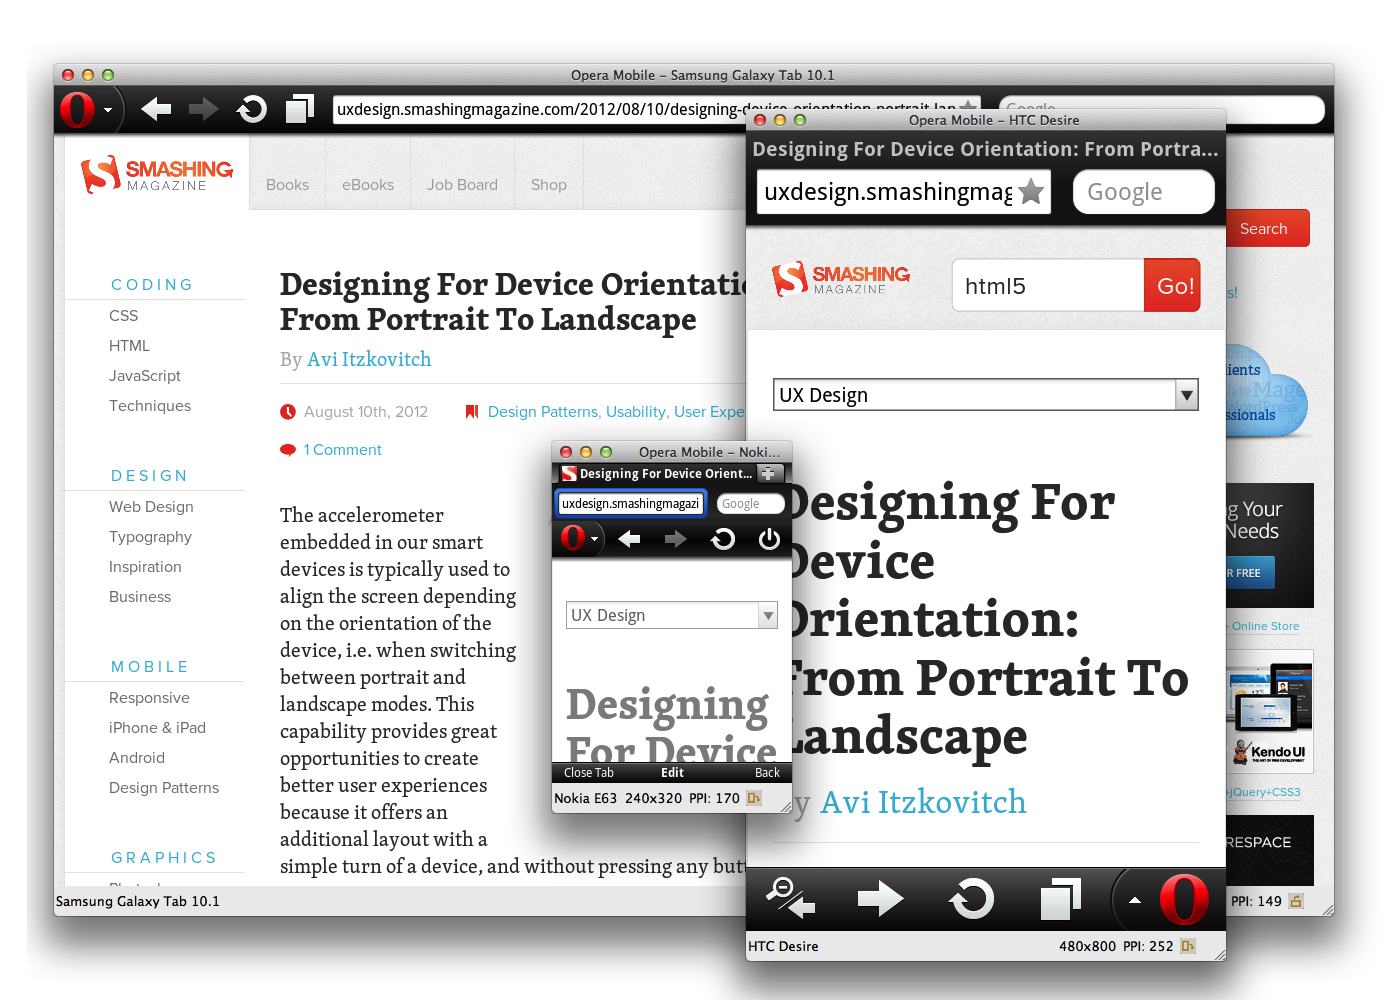Click the Go! button in HTC Desire
Image resolution: width=1400 pixels, height=1000 pixels.
1172,286
